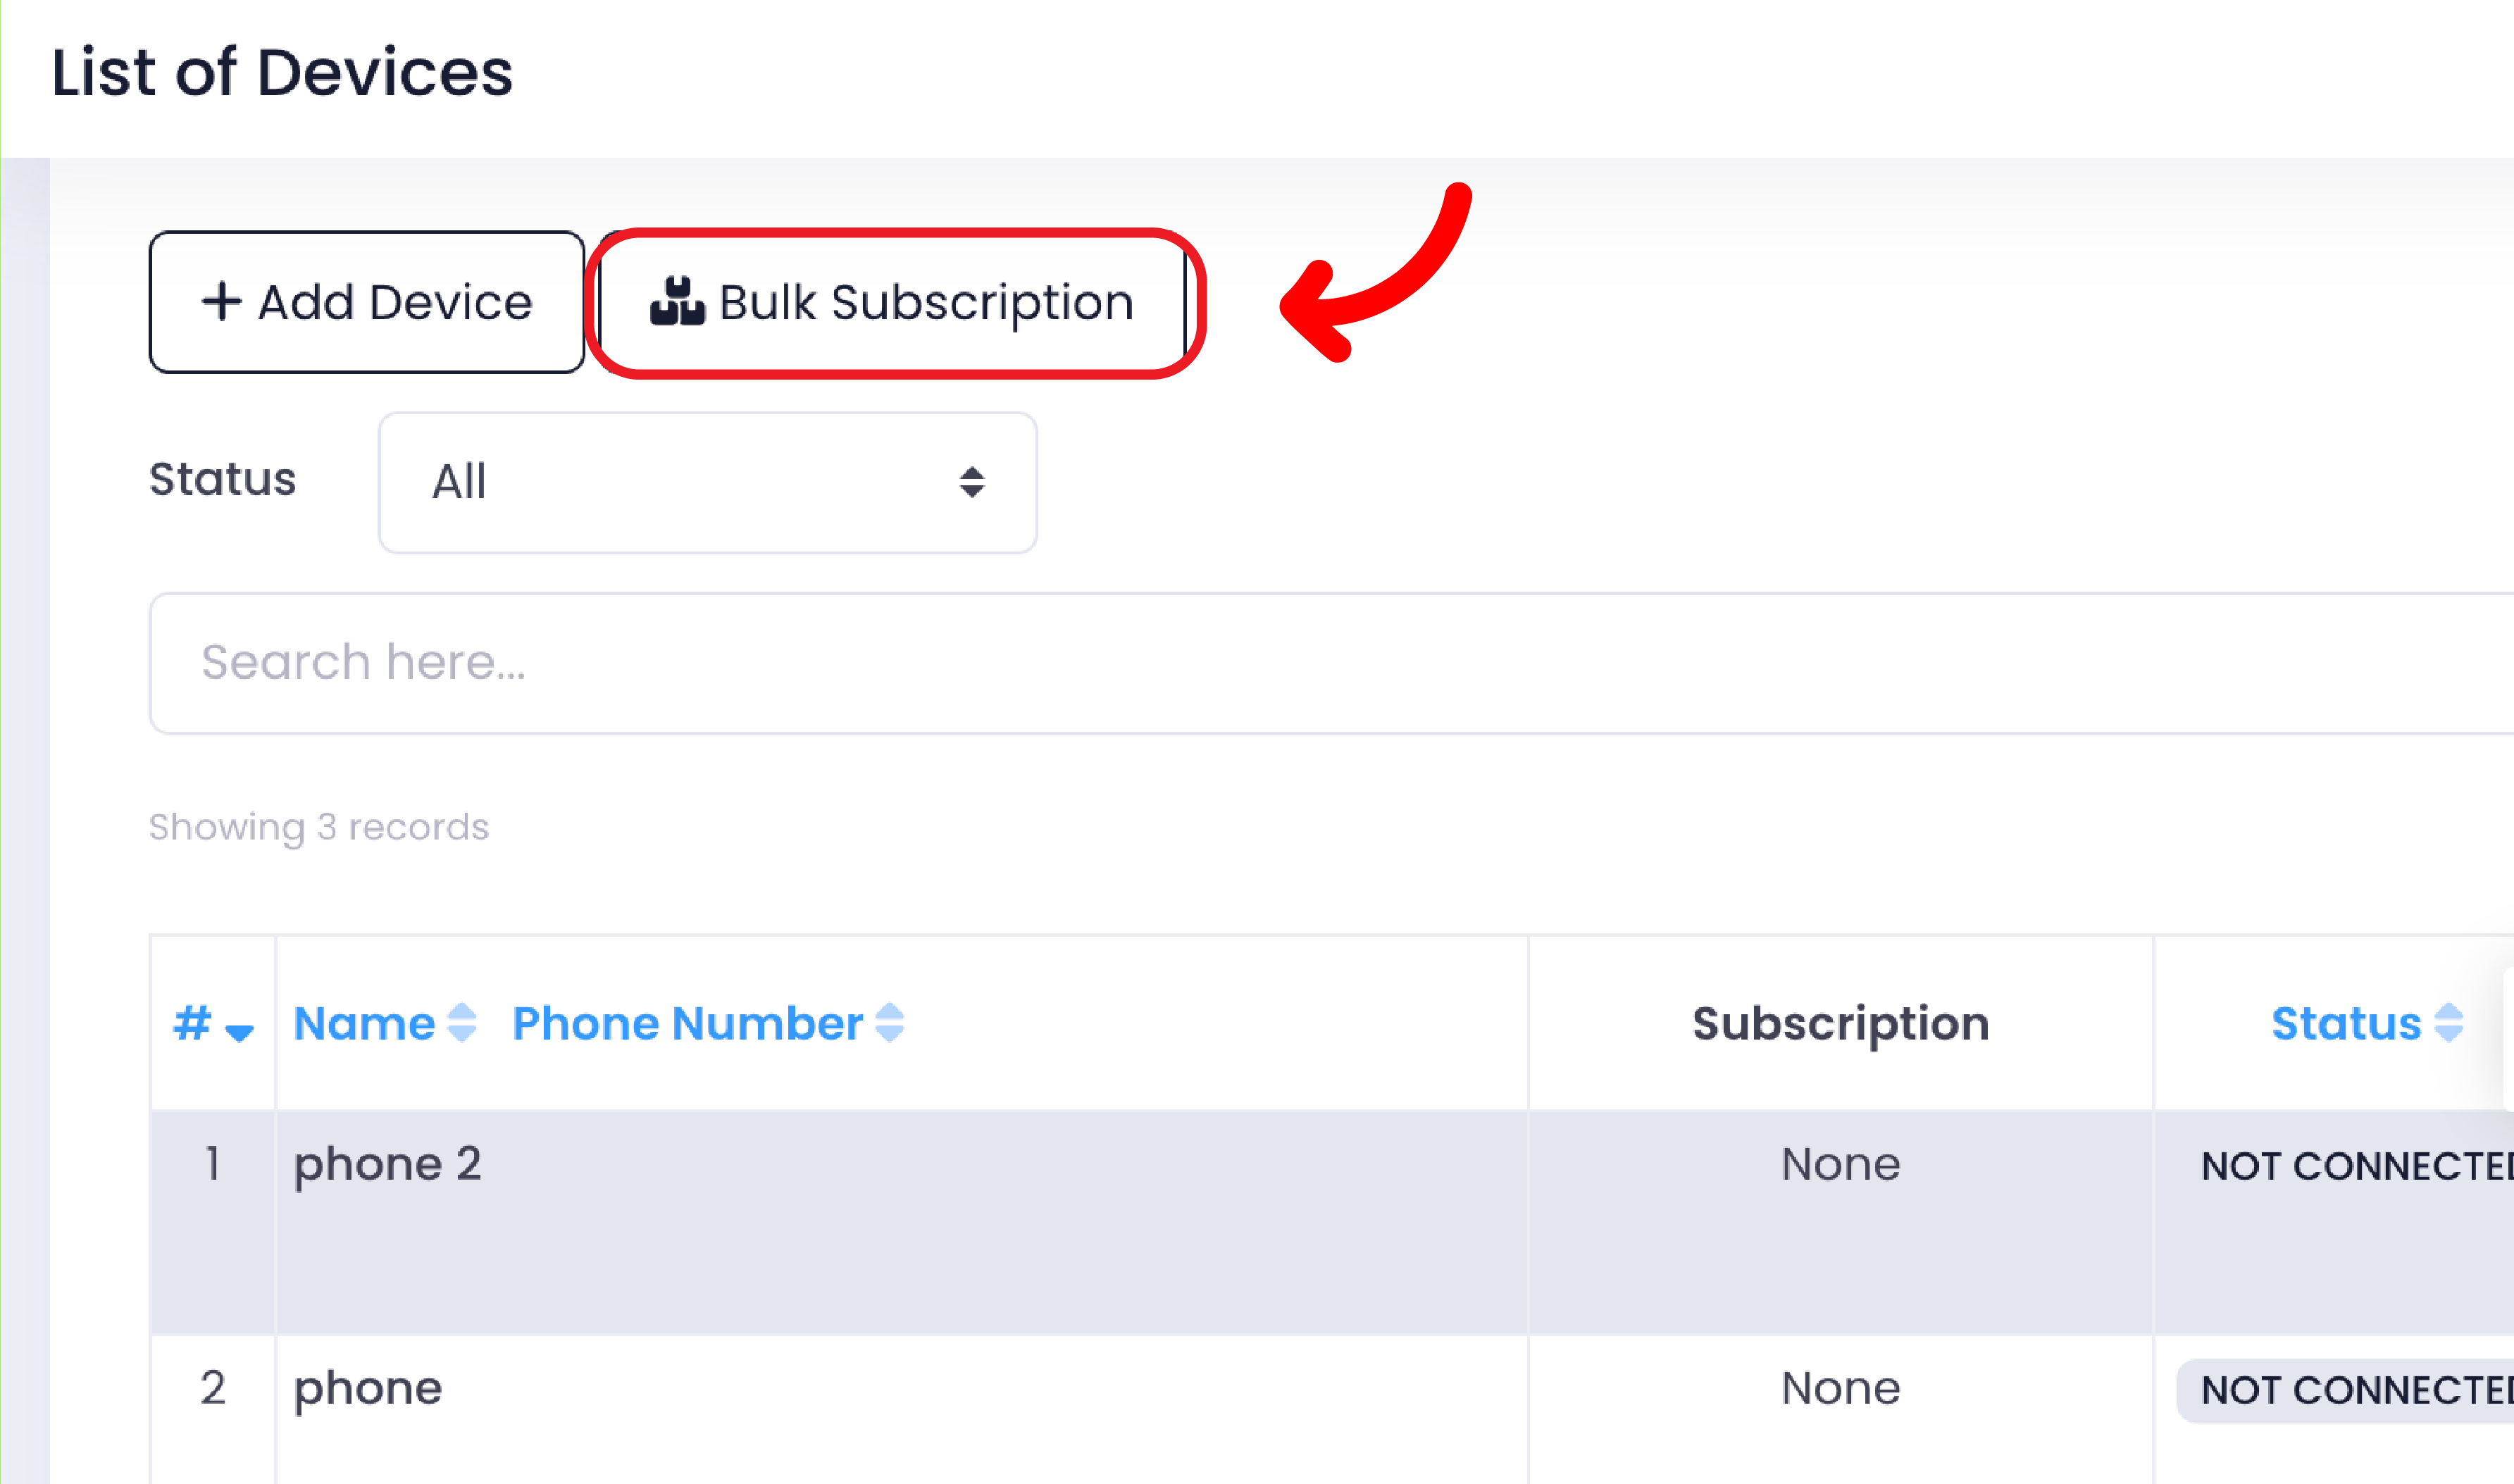Open the Status filter dropdown showing All
The width and height of the screenshot is (2514, 1484).
(x=707, y=482)
